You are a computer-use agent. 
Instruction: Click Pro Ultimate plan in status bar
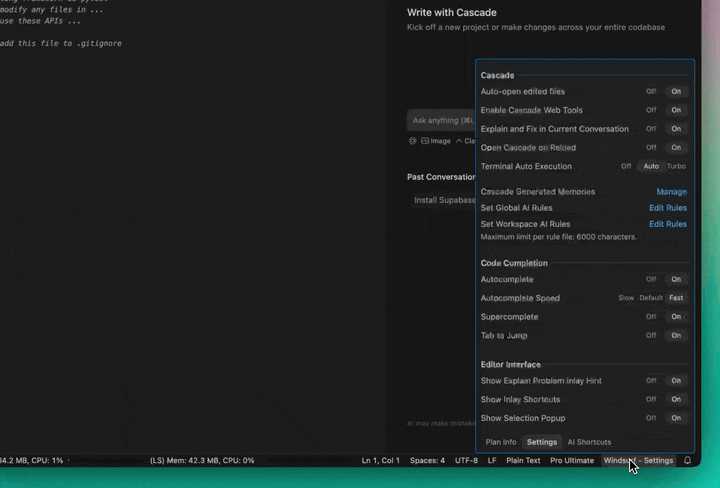[572, 460]
